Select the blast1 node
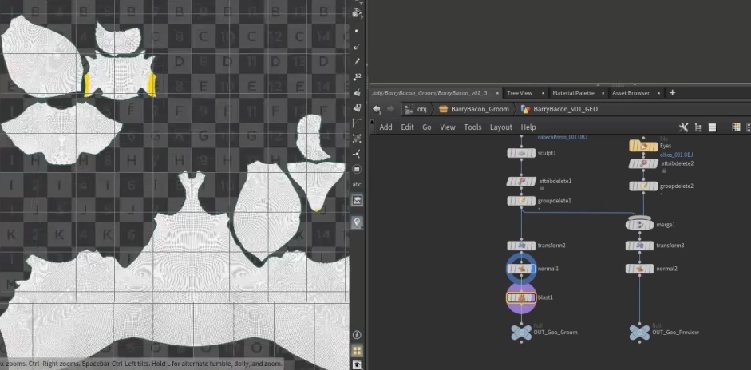751x370 pixels. click(522, 298)
